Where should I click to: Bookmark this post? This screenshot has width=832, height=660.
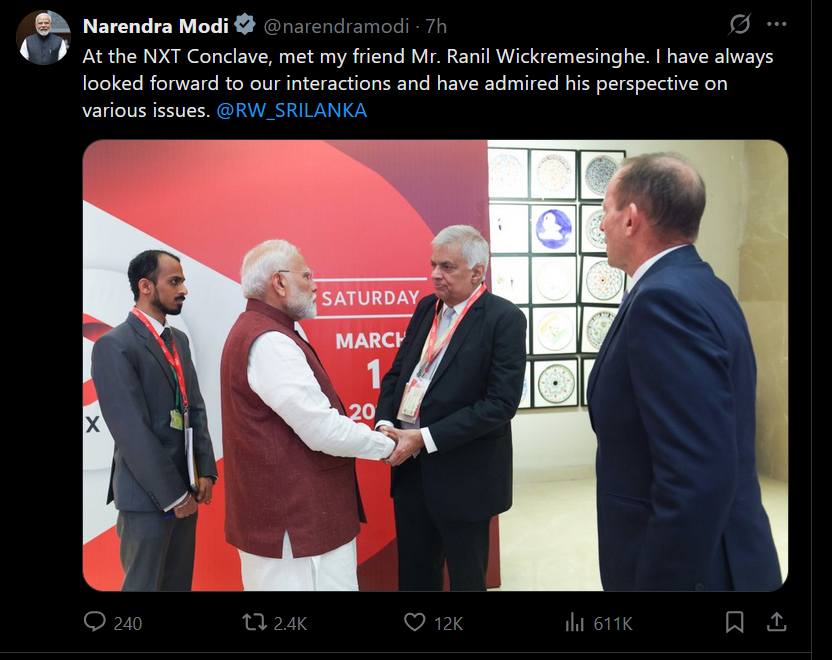click(x=735, y=622)
